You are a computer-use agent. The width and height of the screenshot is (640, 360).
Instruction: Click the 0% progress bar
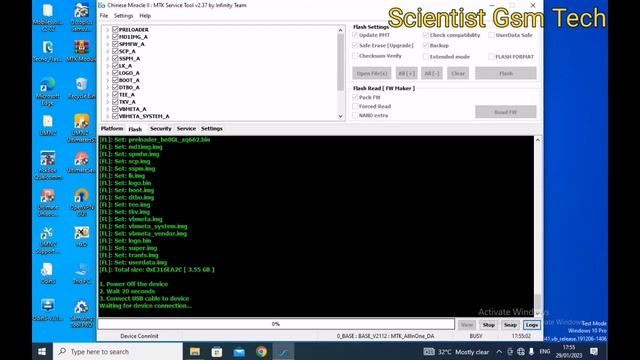click(276, 324)
